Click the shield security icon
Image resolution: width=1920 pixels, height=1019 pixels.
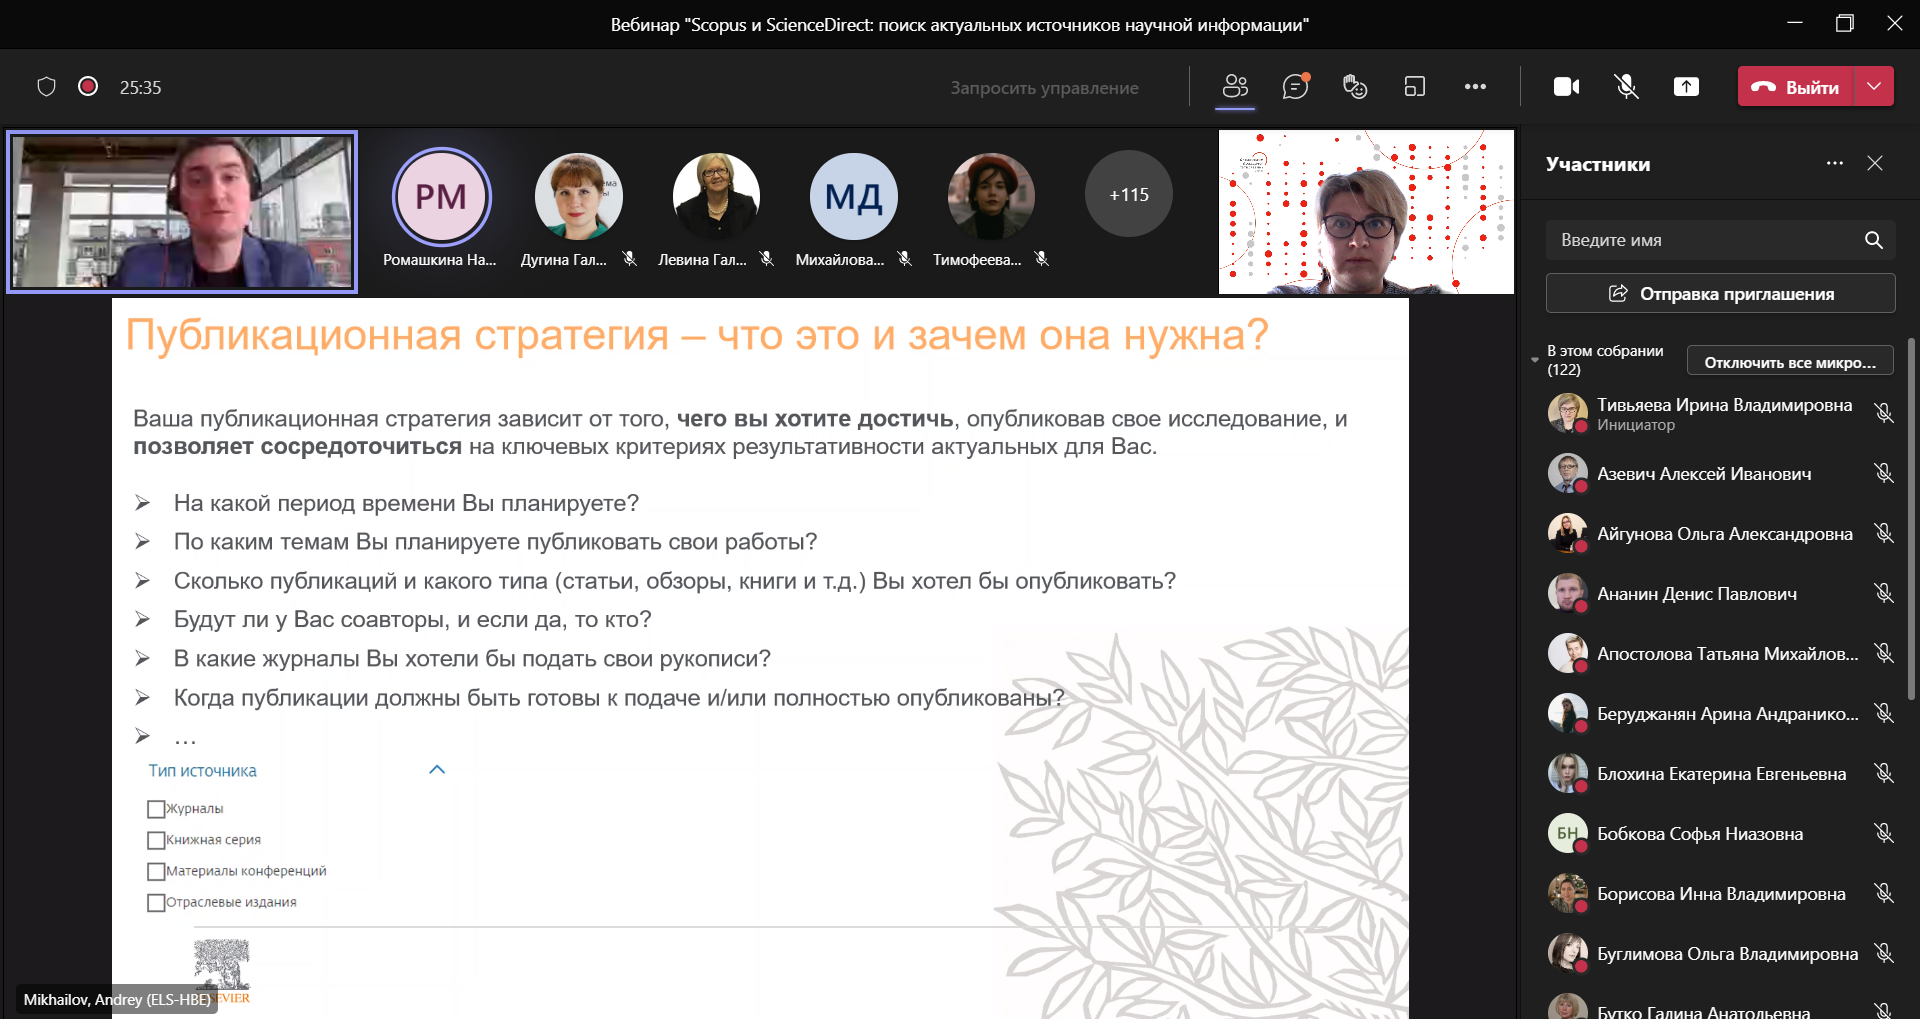[x=46, y=87]
